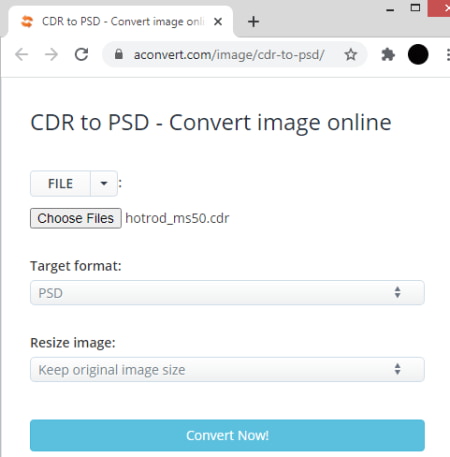450x457 pixels.
Task: Open the Target format PSD dropdown
Action: pyautogui.click(x=227, y=293)
